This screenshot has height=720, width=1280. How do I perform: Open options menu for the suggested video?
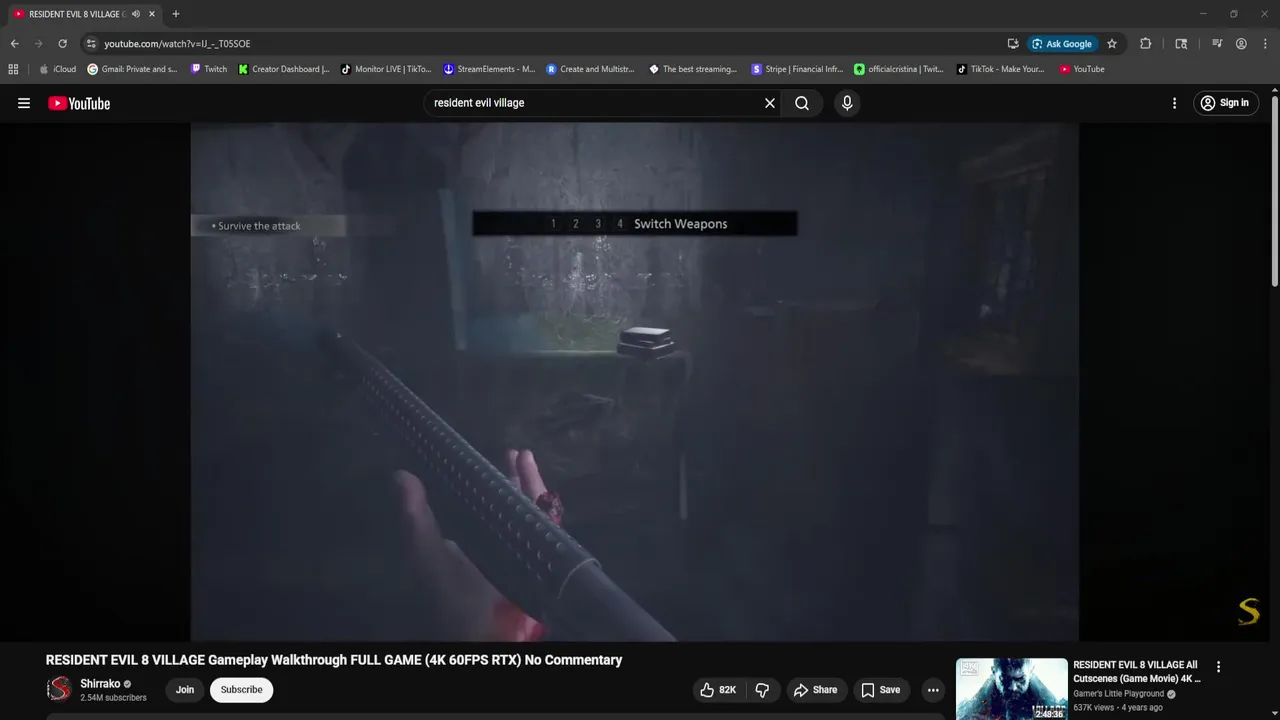1218,667
